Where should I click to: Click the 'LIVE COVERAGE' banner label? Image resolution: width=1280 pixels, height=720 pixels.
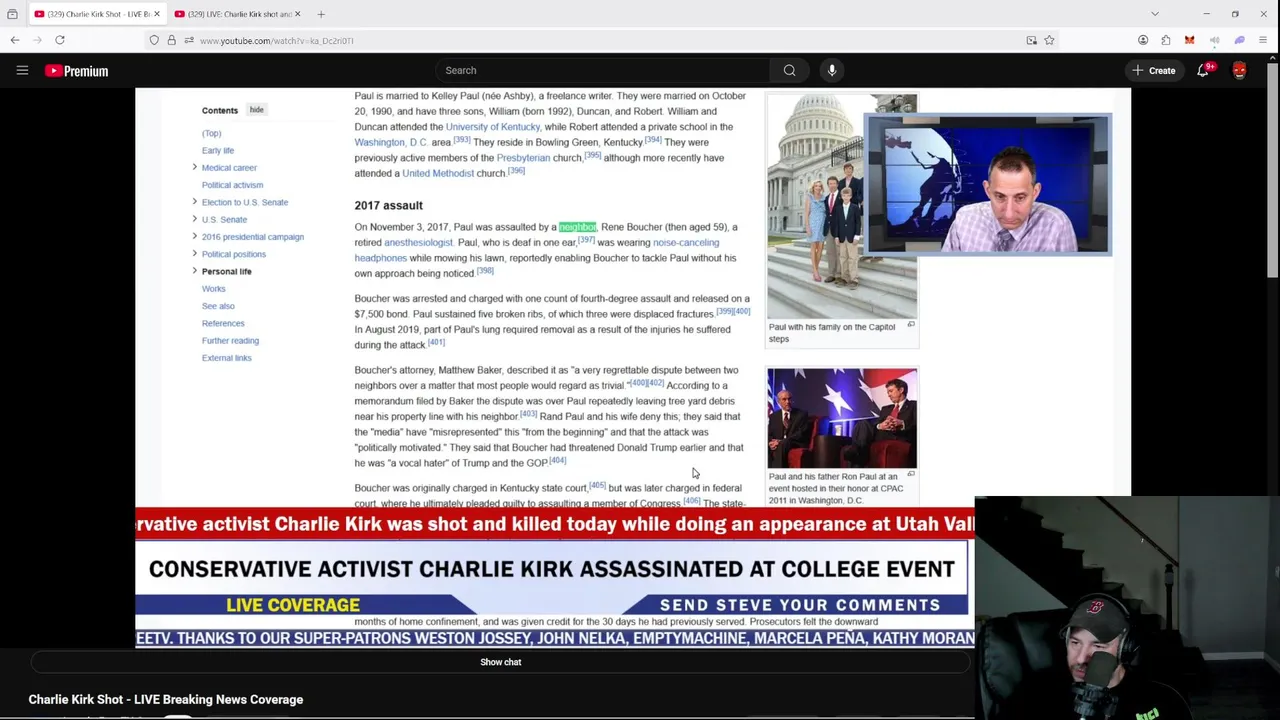[293, 605]
